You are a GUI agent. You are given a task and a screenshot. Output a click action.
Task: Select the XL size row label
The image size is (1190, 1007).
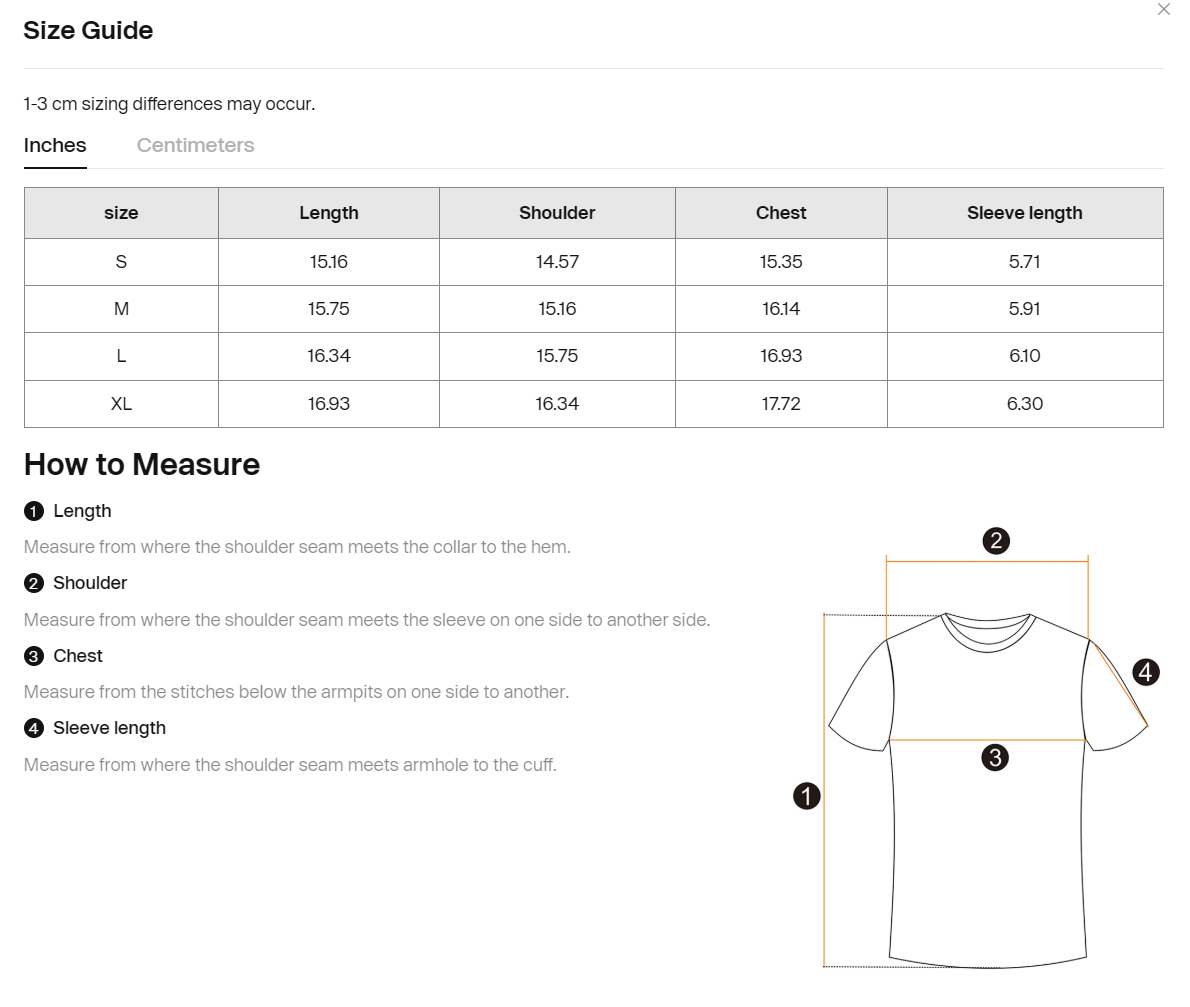[x=121, y=404]
